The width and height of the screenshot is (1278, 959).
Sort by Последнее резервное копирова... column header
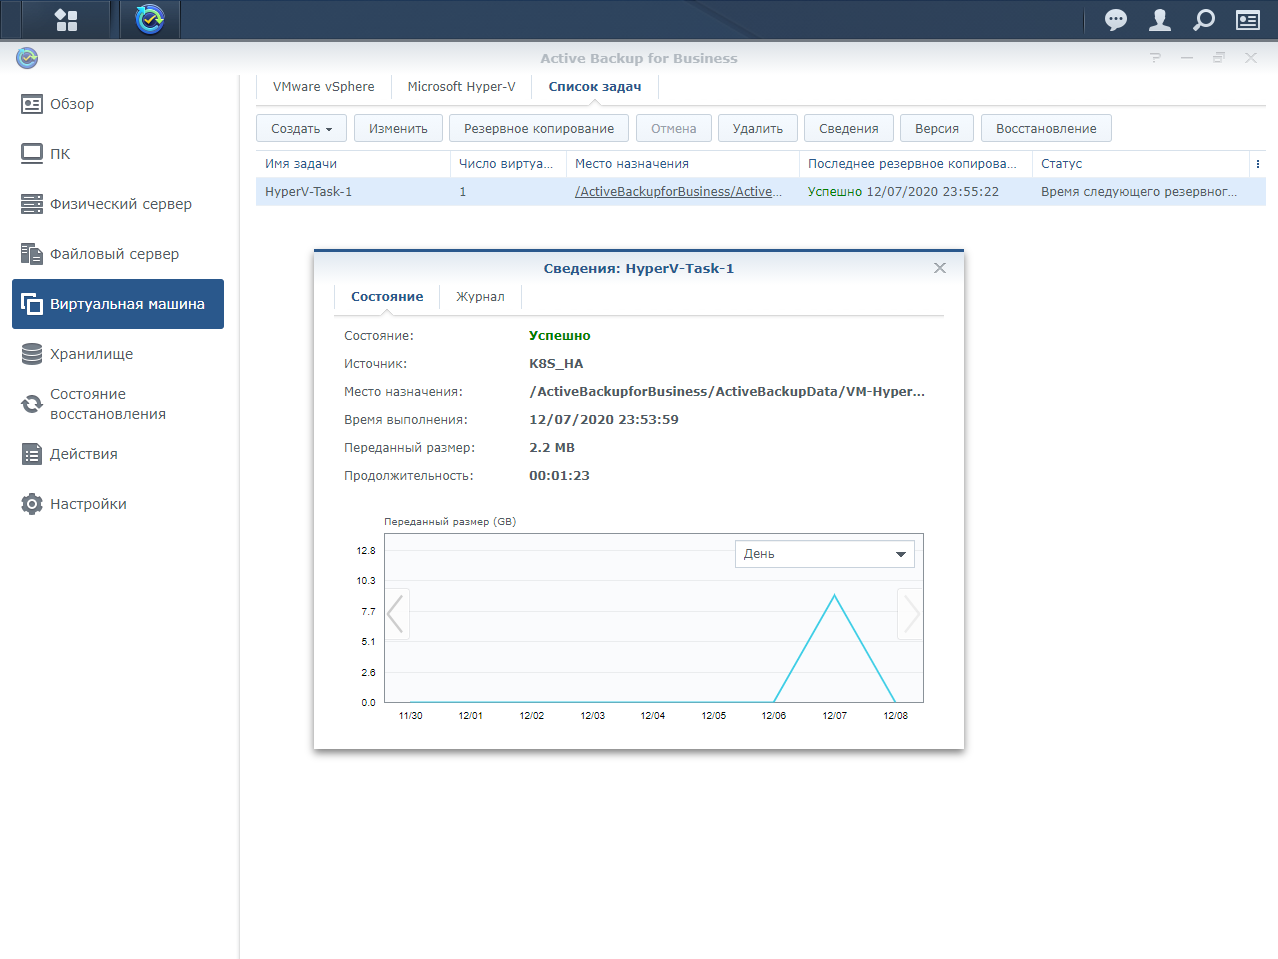(x=916, y=164)
